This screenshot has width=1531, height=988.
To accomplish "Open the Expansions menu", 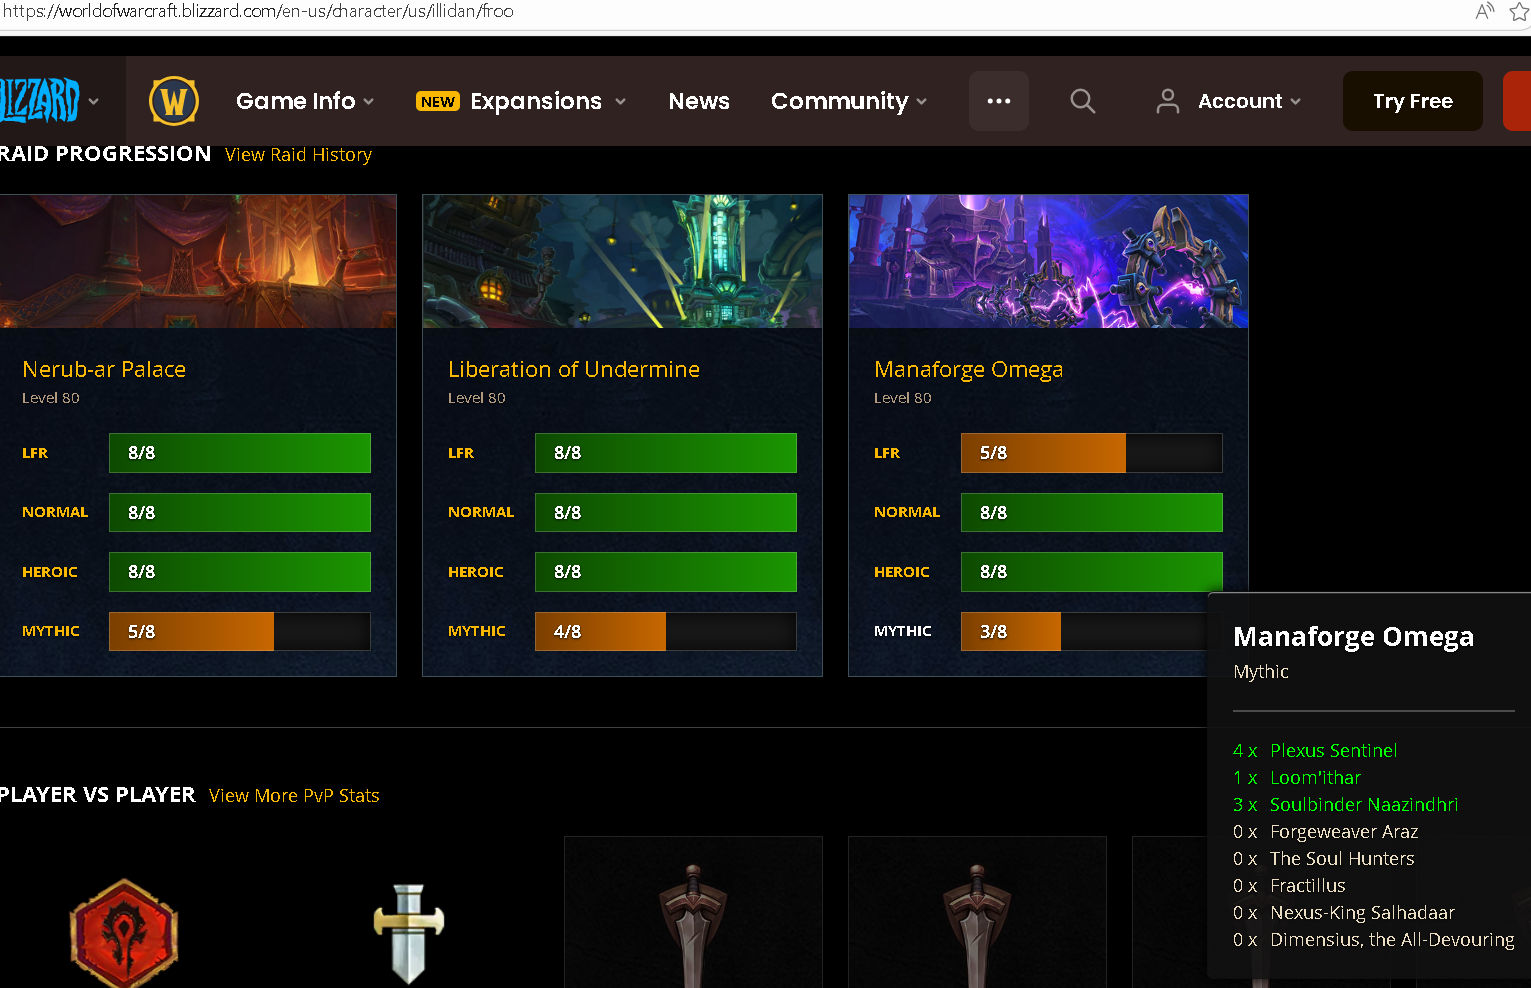I will [x=521, y=101].
